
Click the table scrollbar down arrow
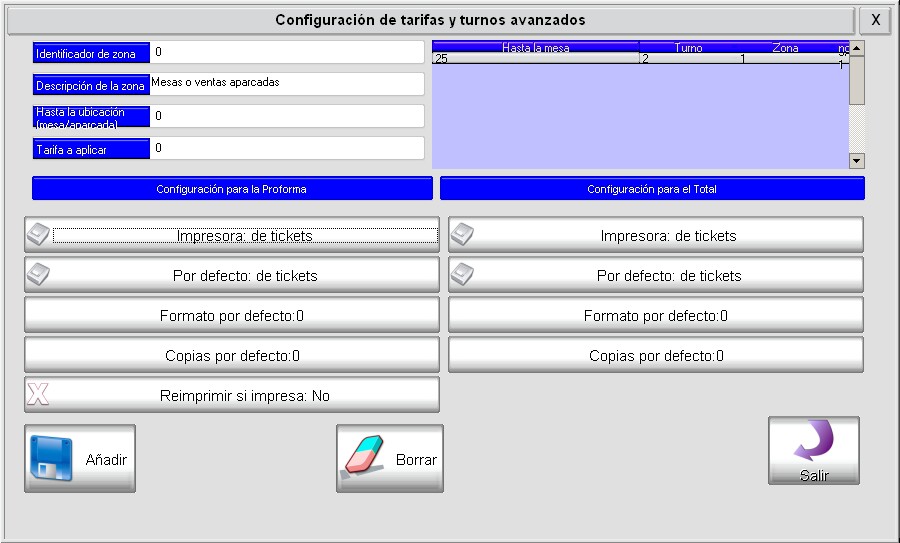coord(856,161)
